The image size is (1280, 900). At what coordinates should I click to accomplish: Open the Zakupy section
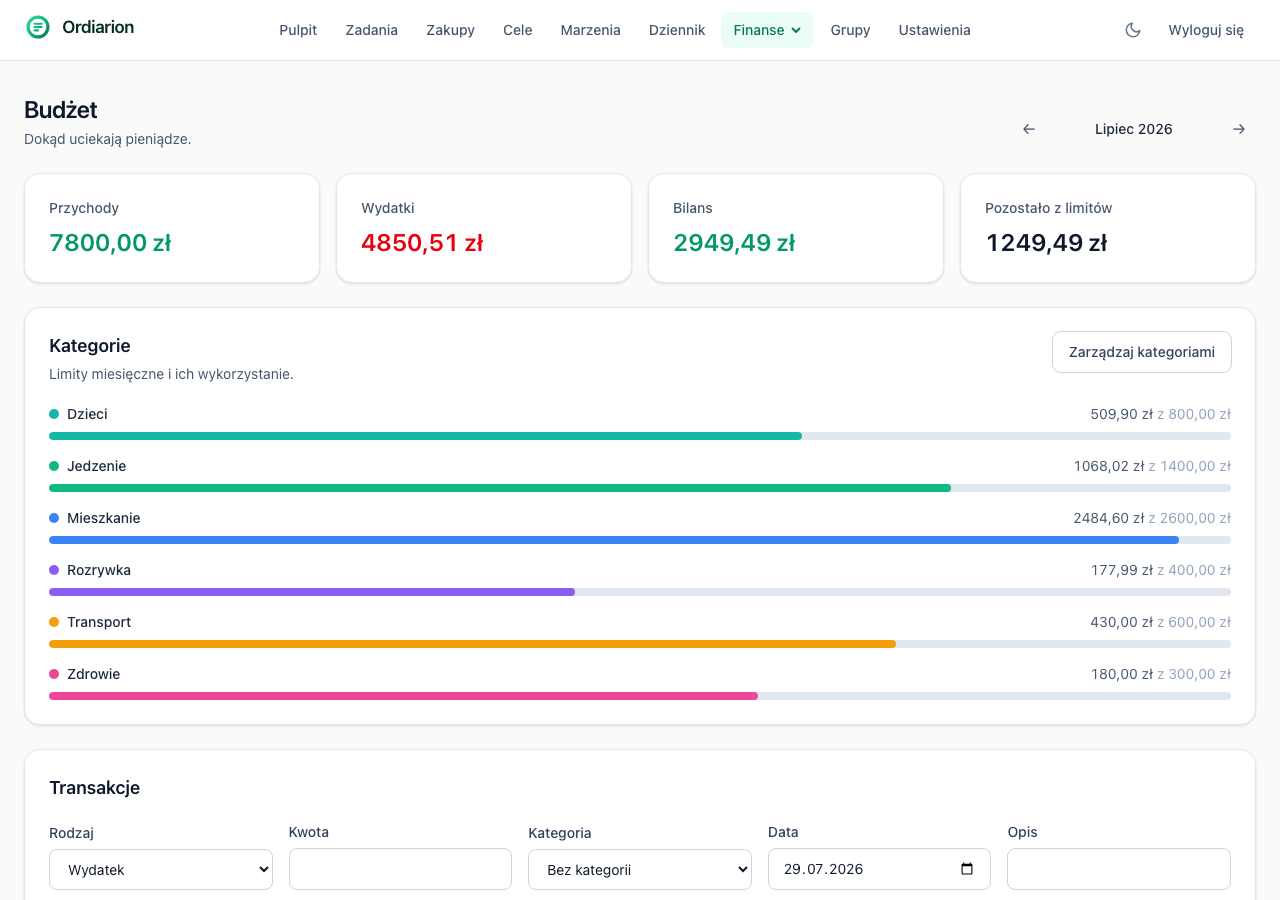pos(450,30)
